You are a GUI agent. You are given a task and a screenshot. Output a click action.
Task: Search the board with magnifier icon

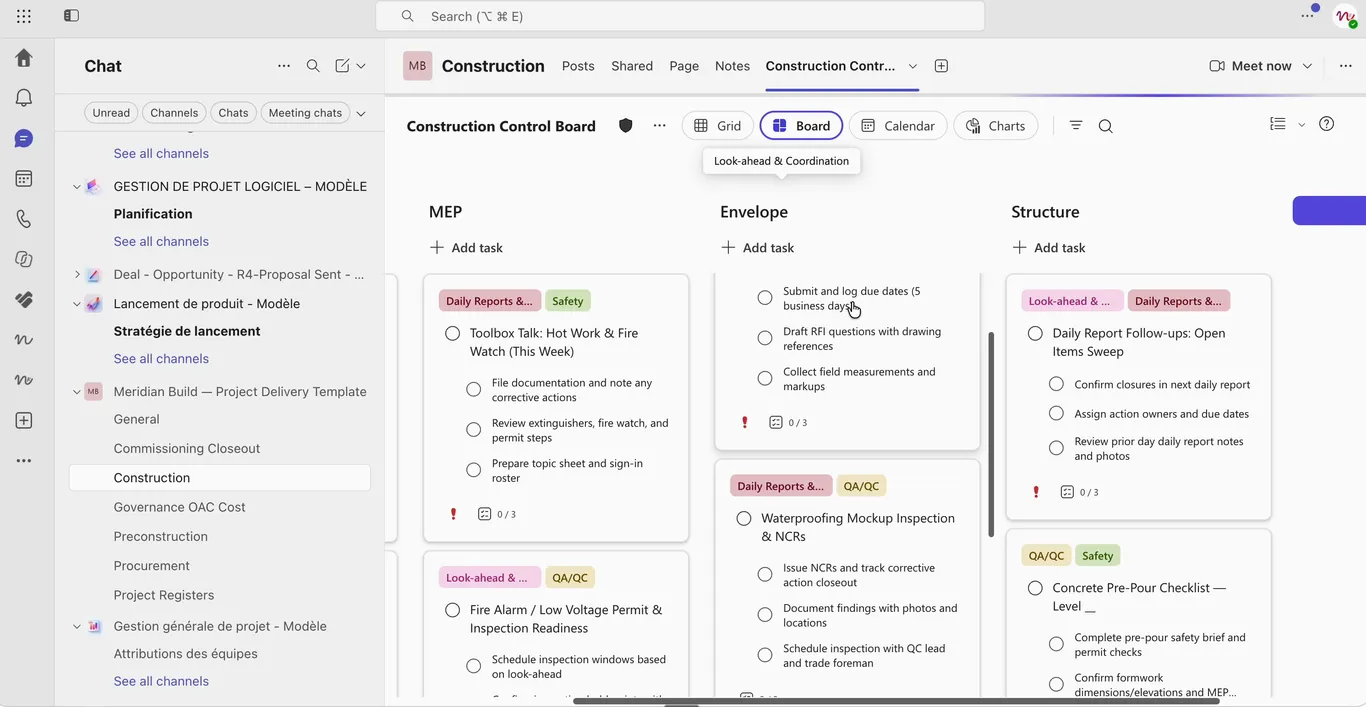point(1105,126)
